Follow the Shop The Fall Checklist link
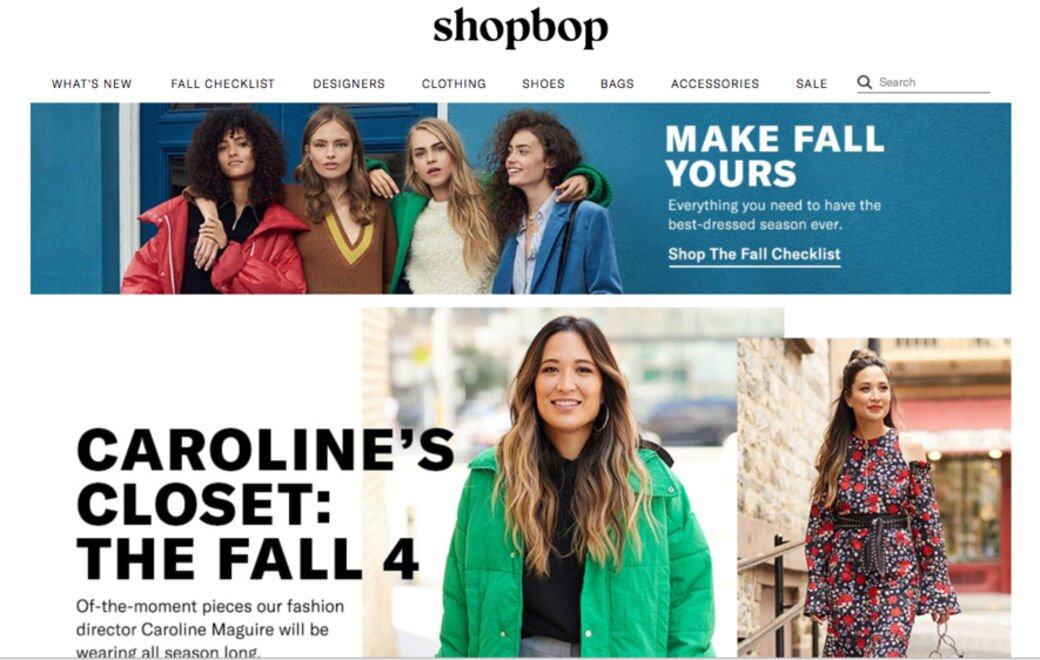Screen dimensions: 1040x660 (x=754, y=254)
